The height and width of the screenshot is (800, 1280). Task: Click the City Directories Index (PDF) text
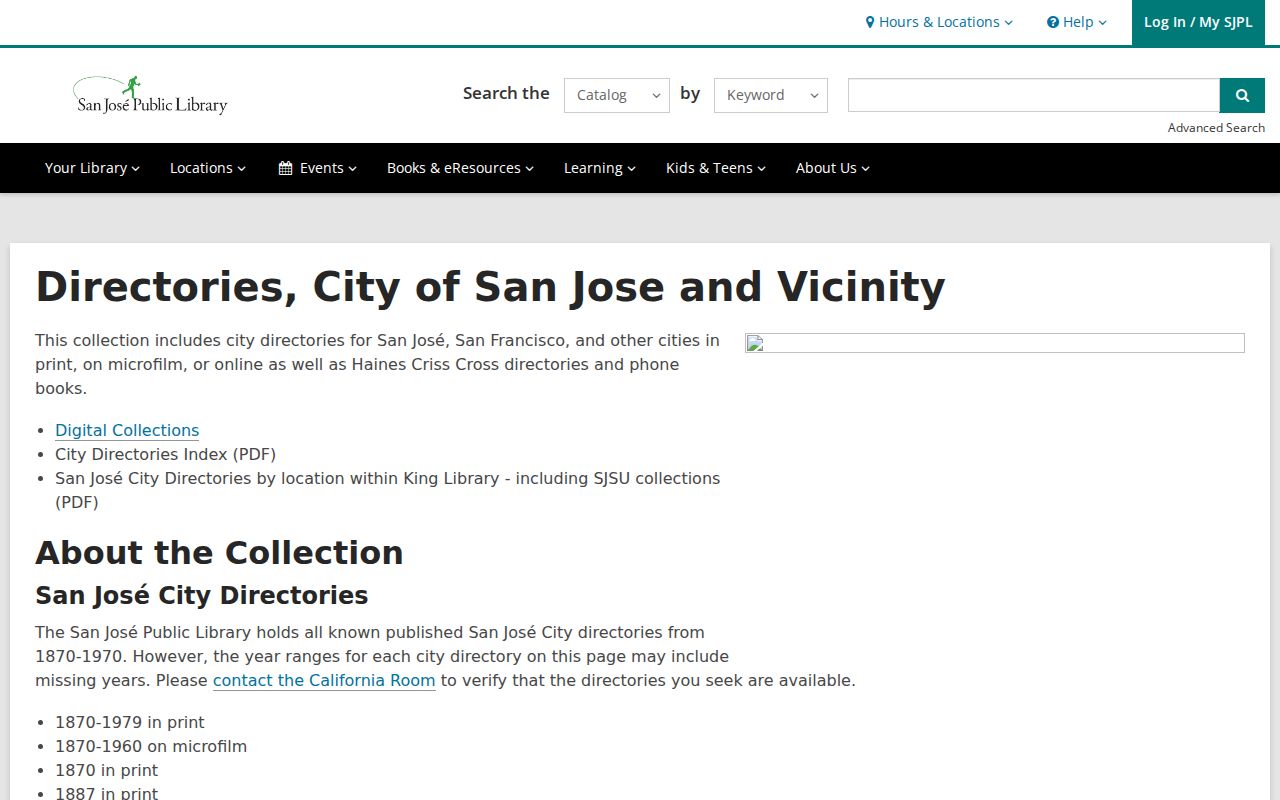click(166, 454)
